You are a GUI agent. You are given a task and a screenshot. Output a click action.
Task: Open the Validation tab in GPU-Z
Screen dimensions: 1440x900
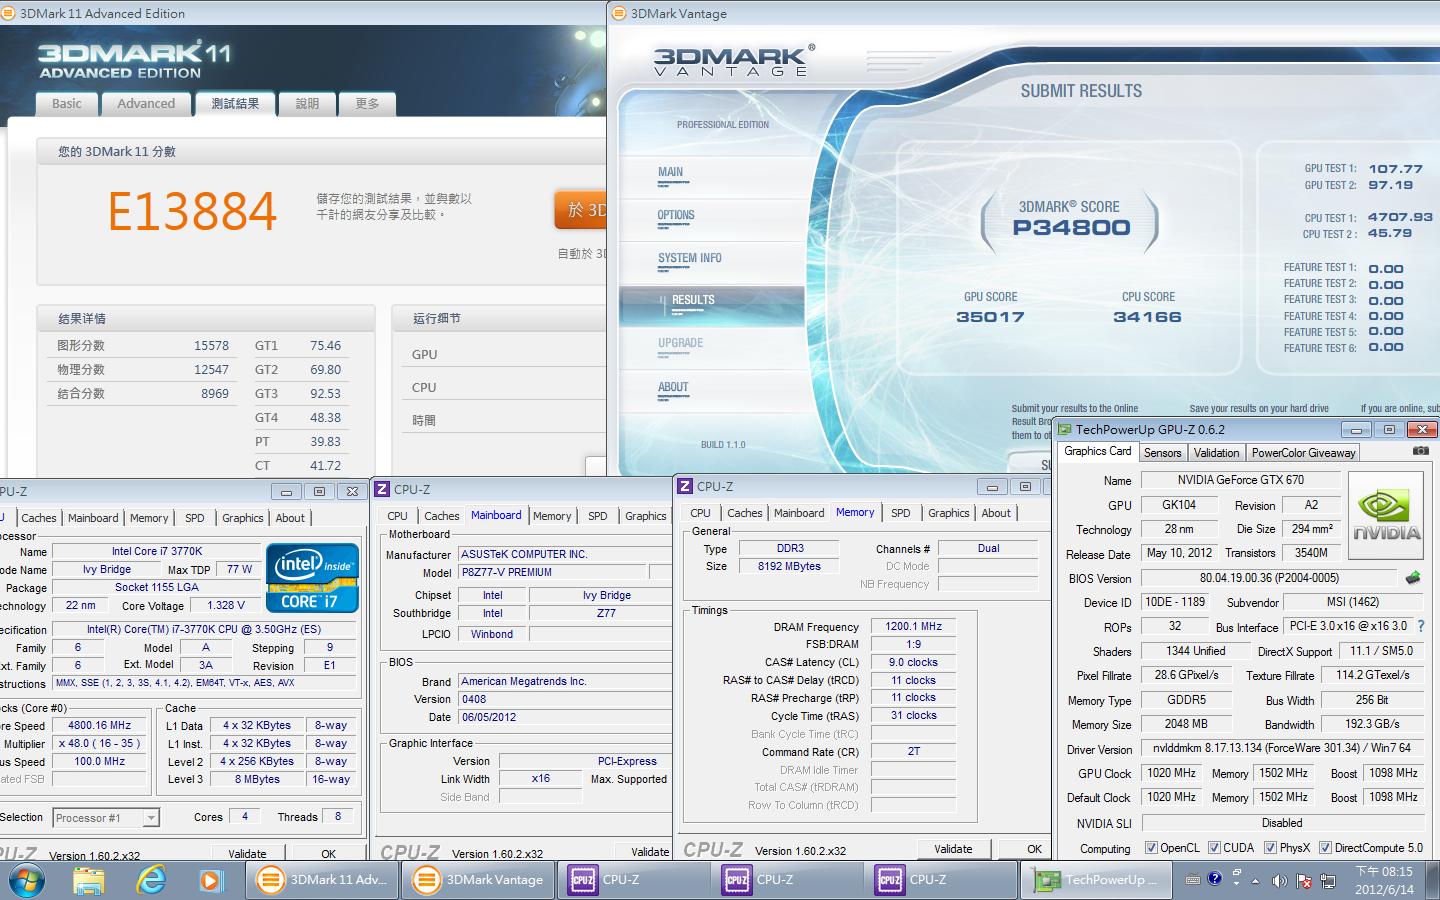click(1216, 453)
